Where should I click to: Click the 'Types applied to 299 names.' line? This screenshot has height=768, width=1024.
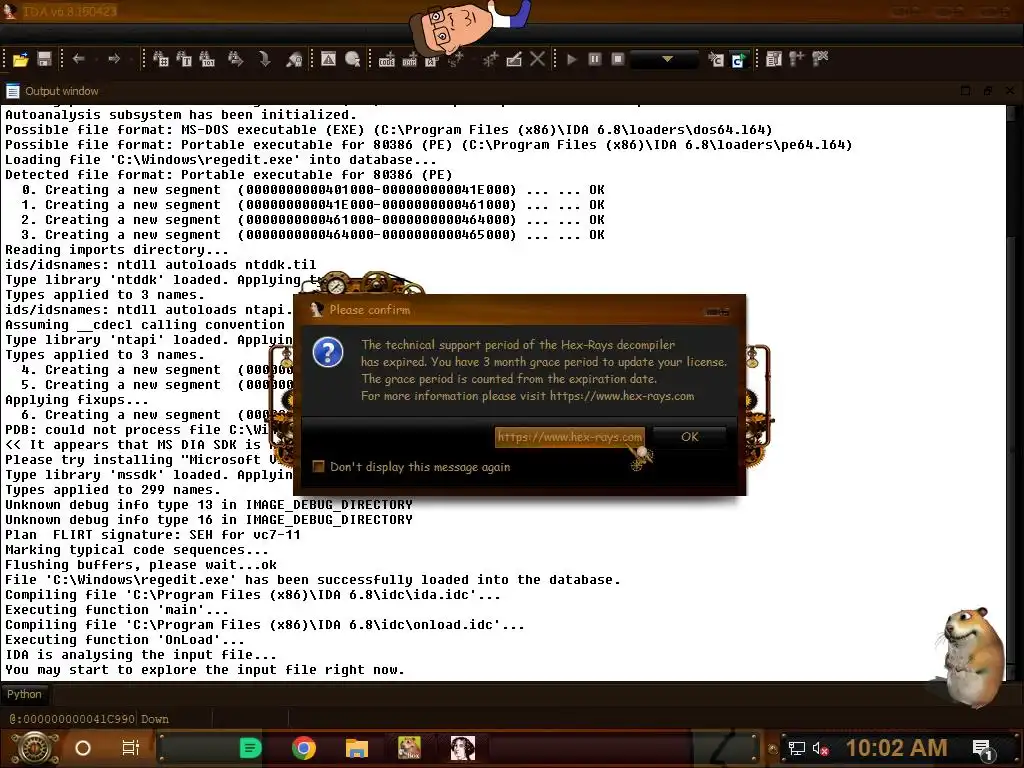pos(113,490)
